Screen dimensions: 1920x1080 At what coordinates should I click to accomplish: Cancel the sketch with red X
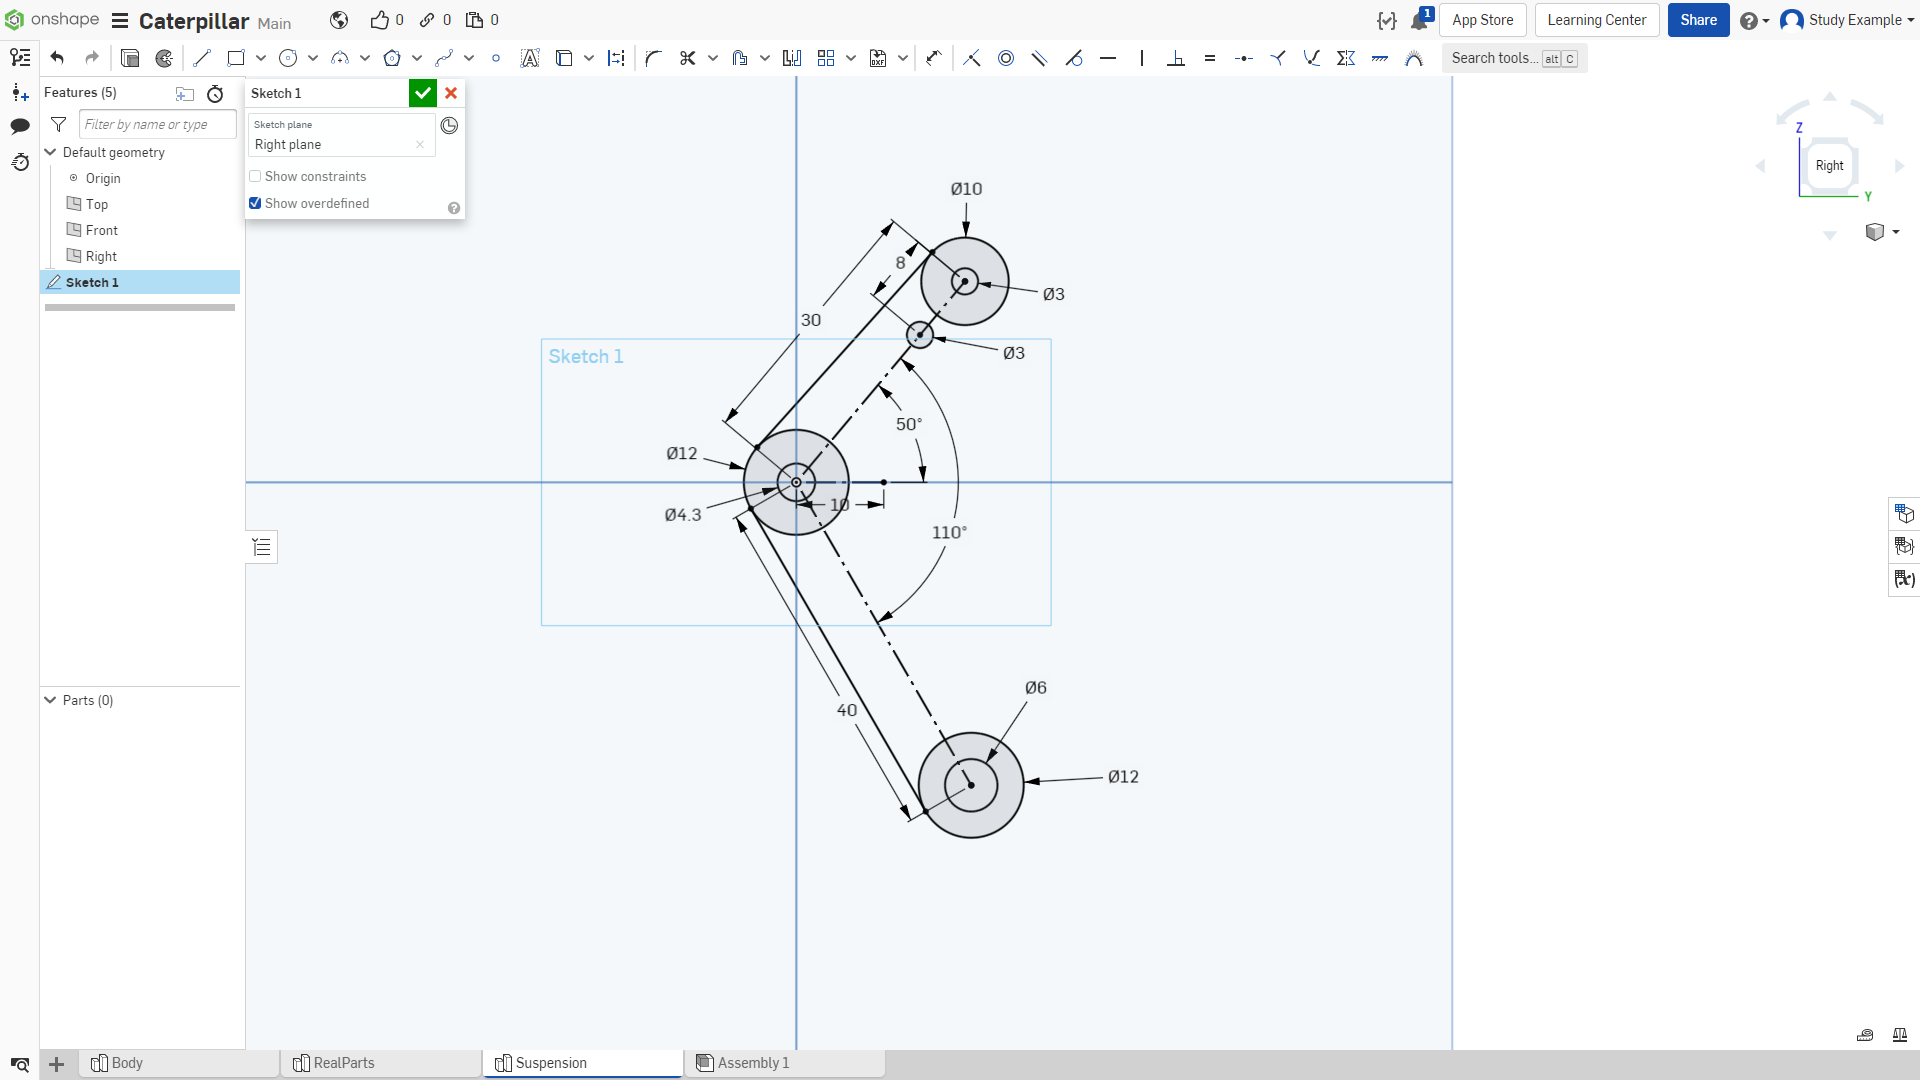click(451, 93)
